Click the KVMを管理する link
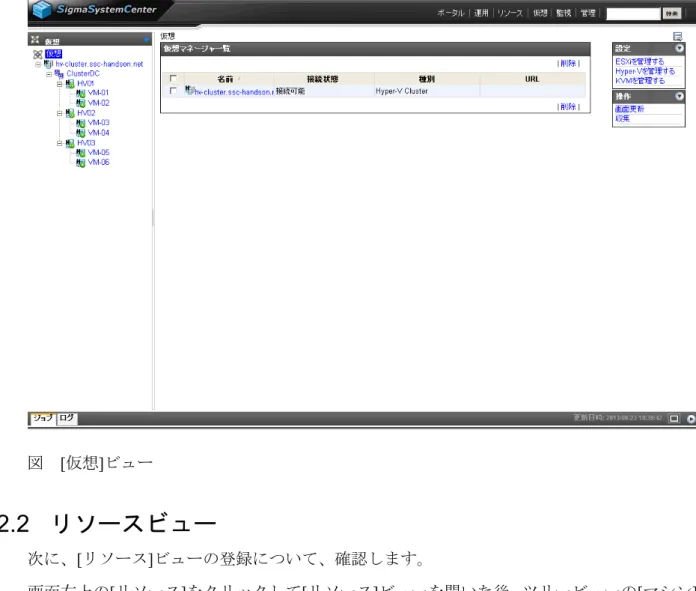This screenshot has height=591, width=696. pos(640,80)
